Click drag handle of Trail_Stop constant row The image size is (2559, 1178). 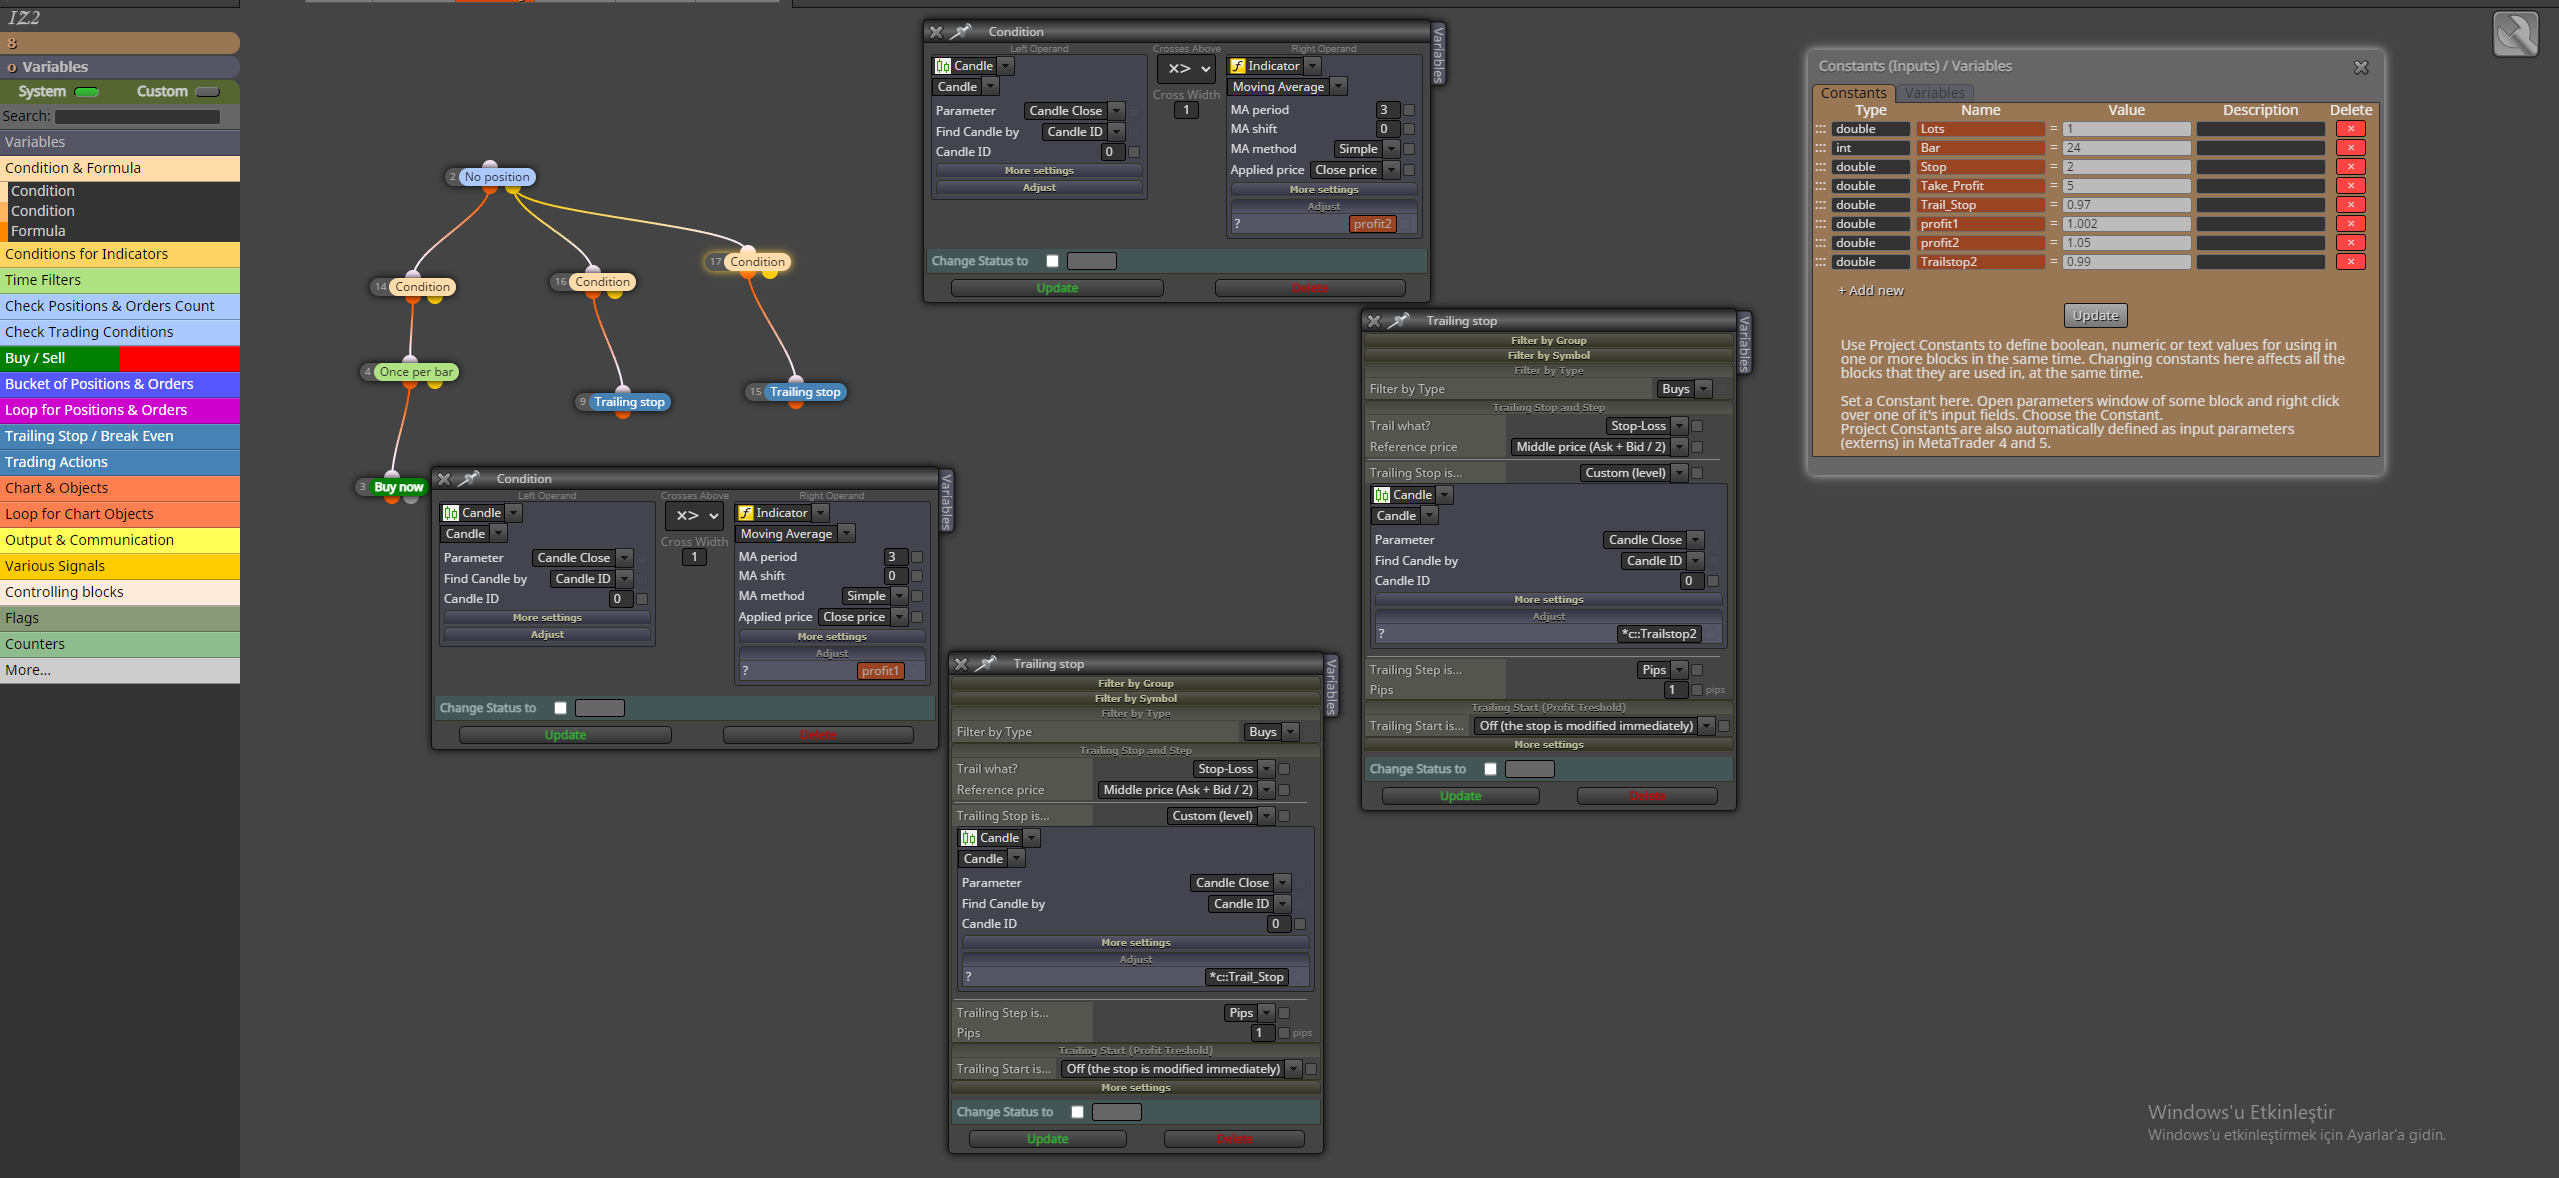1821,205
